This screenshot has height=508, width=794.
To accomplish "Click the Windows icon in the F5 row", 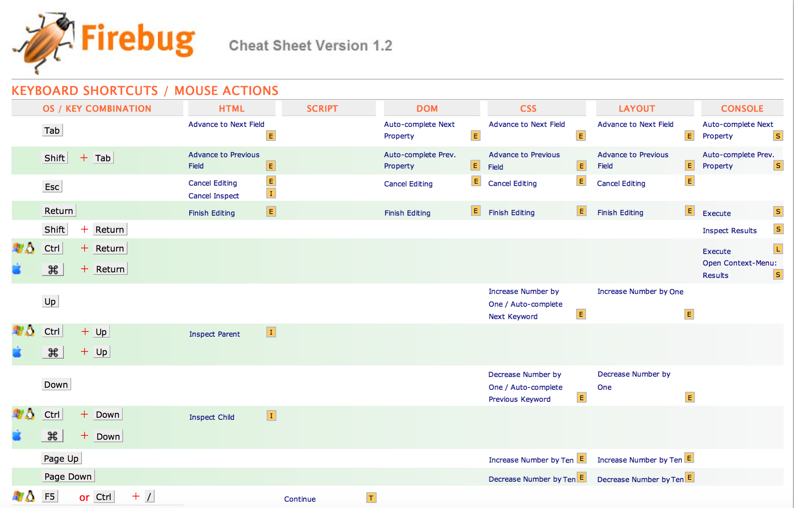I will pyautogui.click(x=18, y=496).
